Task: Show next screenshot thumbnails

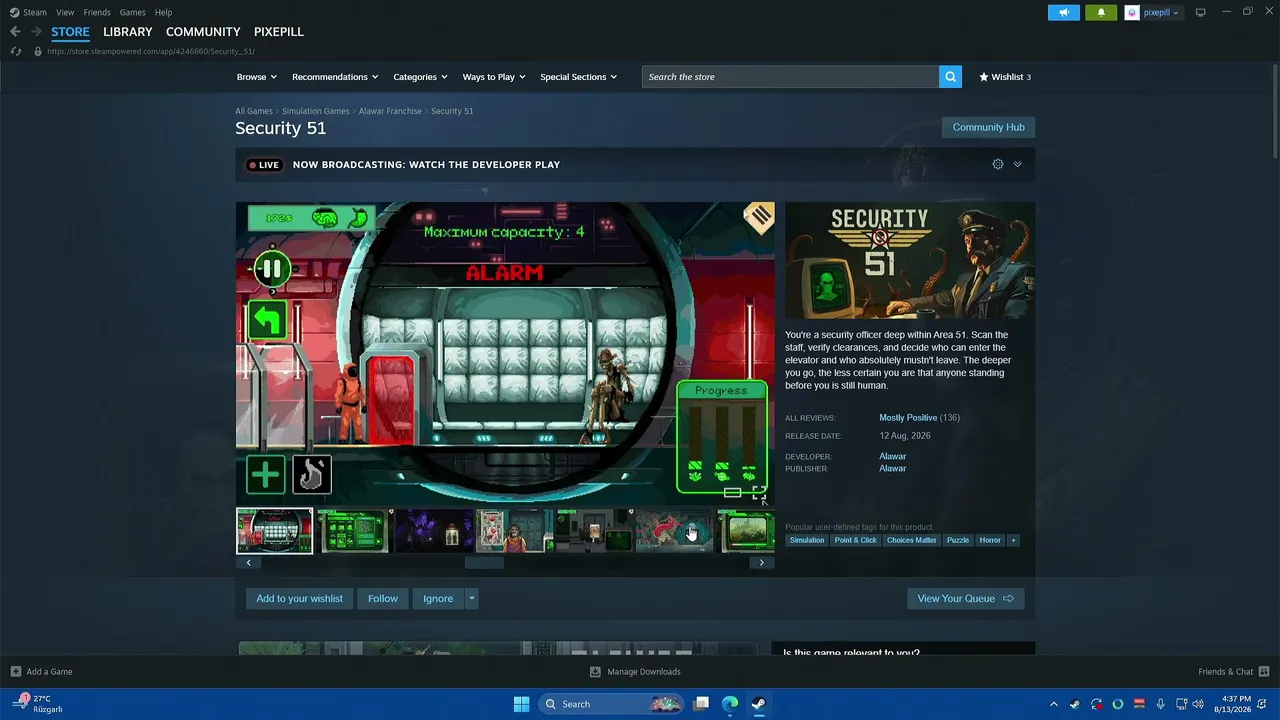Action: click(x=761, y=563)
